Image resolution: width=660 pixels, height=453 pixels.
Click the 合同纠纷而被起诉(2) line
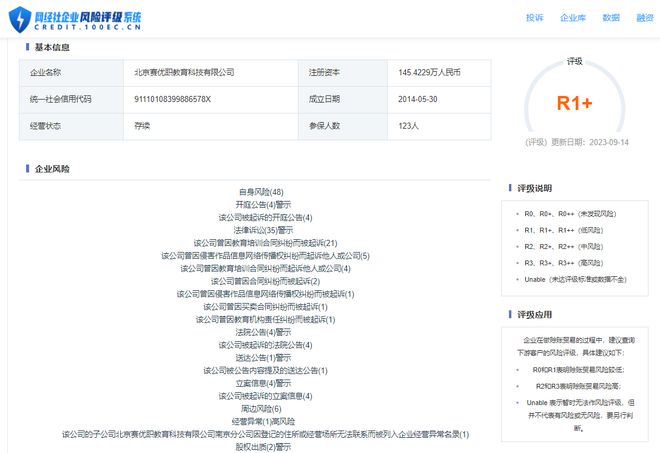pos(265,281)
